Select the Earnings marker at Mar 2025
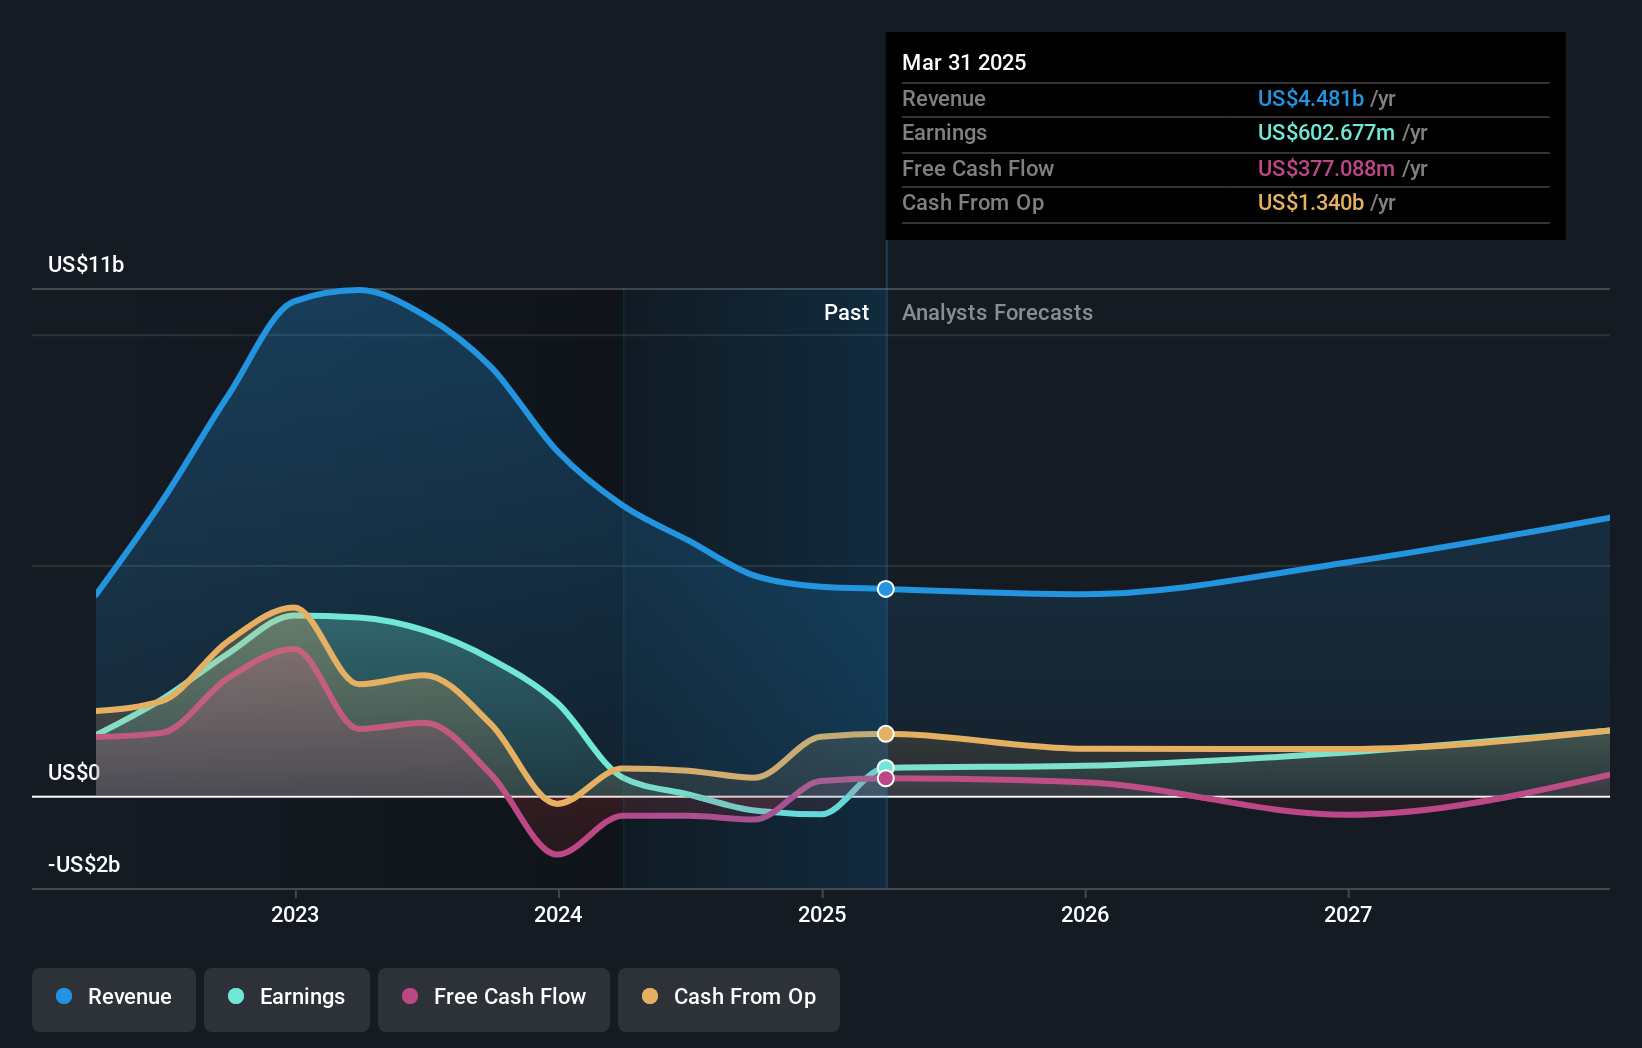Image resolution: width=1642 pixels, height=1048 pixels. pyautogui.click(x=886, y=767)
